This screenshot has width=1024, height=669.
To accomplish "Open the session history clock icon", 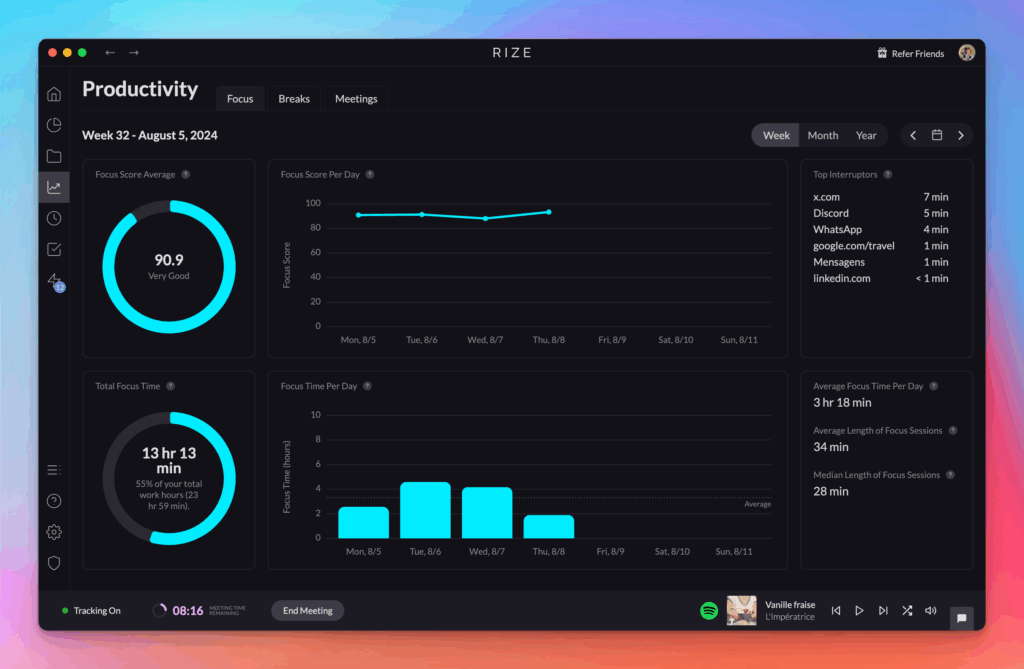I will click(x=53, y=218).
